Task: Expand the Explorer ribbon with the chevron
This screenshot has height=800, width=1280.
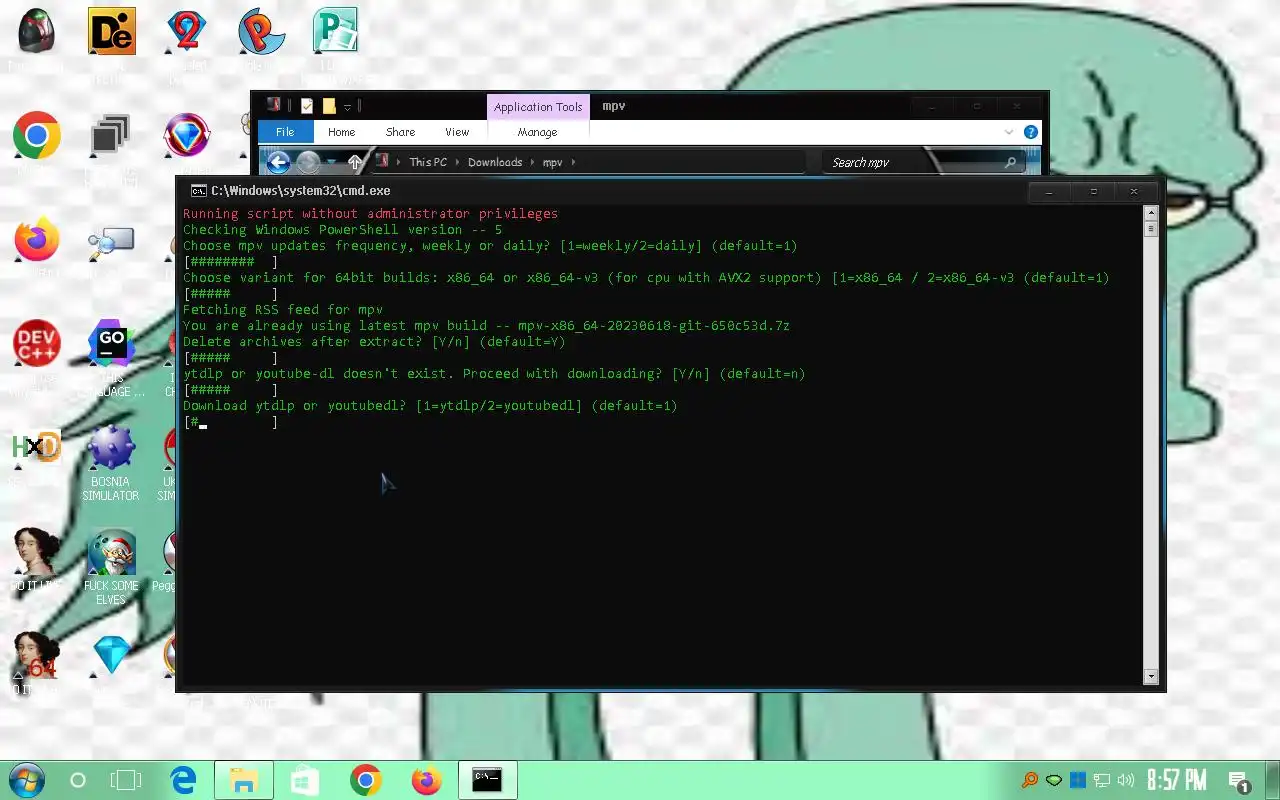Action: coord(1008,132)
